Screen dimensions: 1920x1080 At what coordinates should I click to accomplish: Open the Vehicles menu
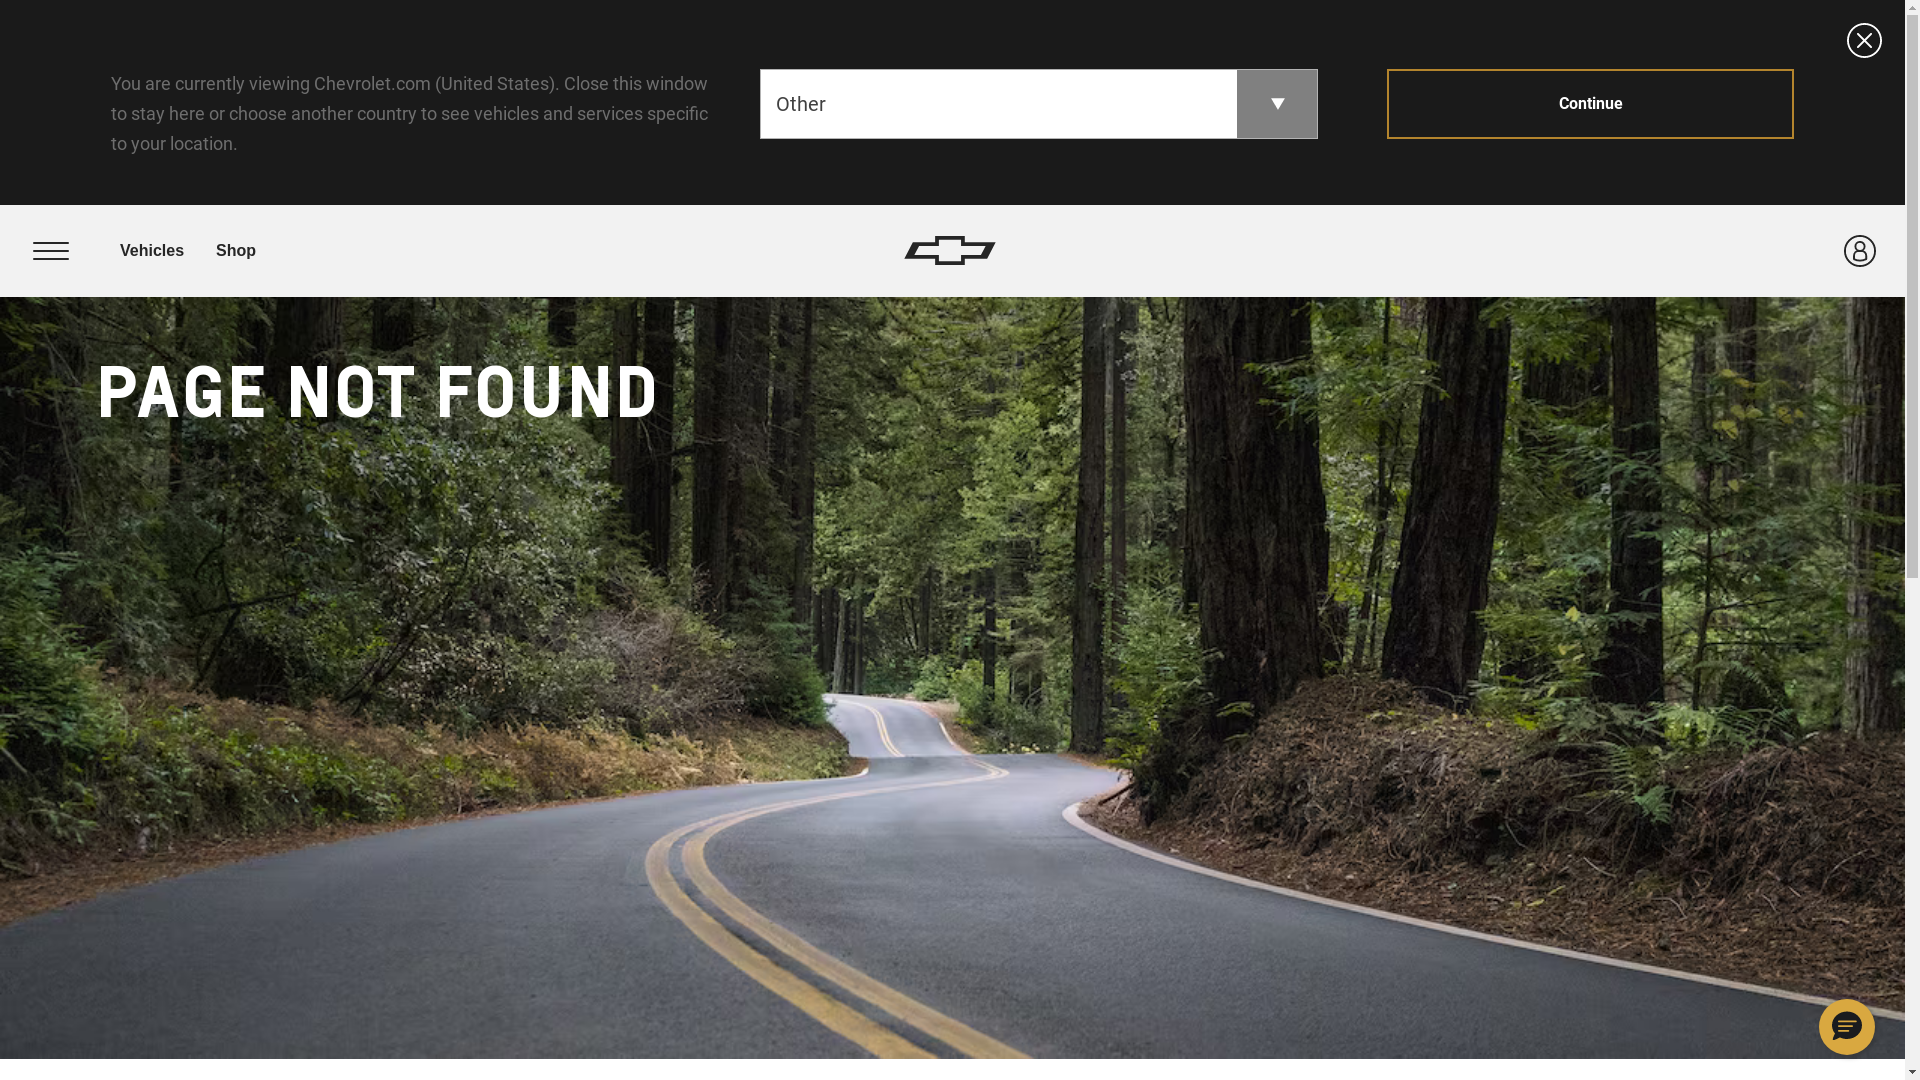pos(152,251)
